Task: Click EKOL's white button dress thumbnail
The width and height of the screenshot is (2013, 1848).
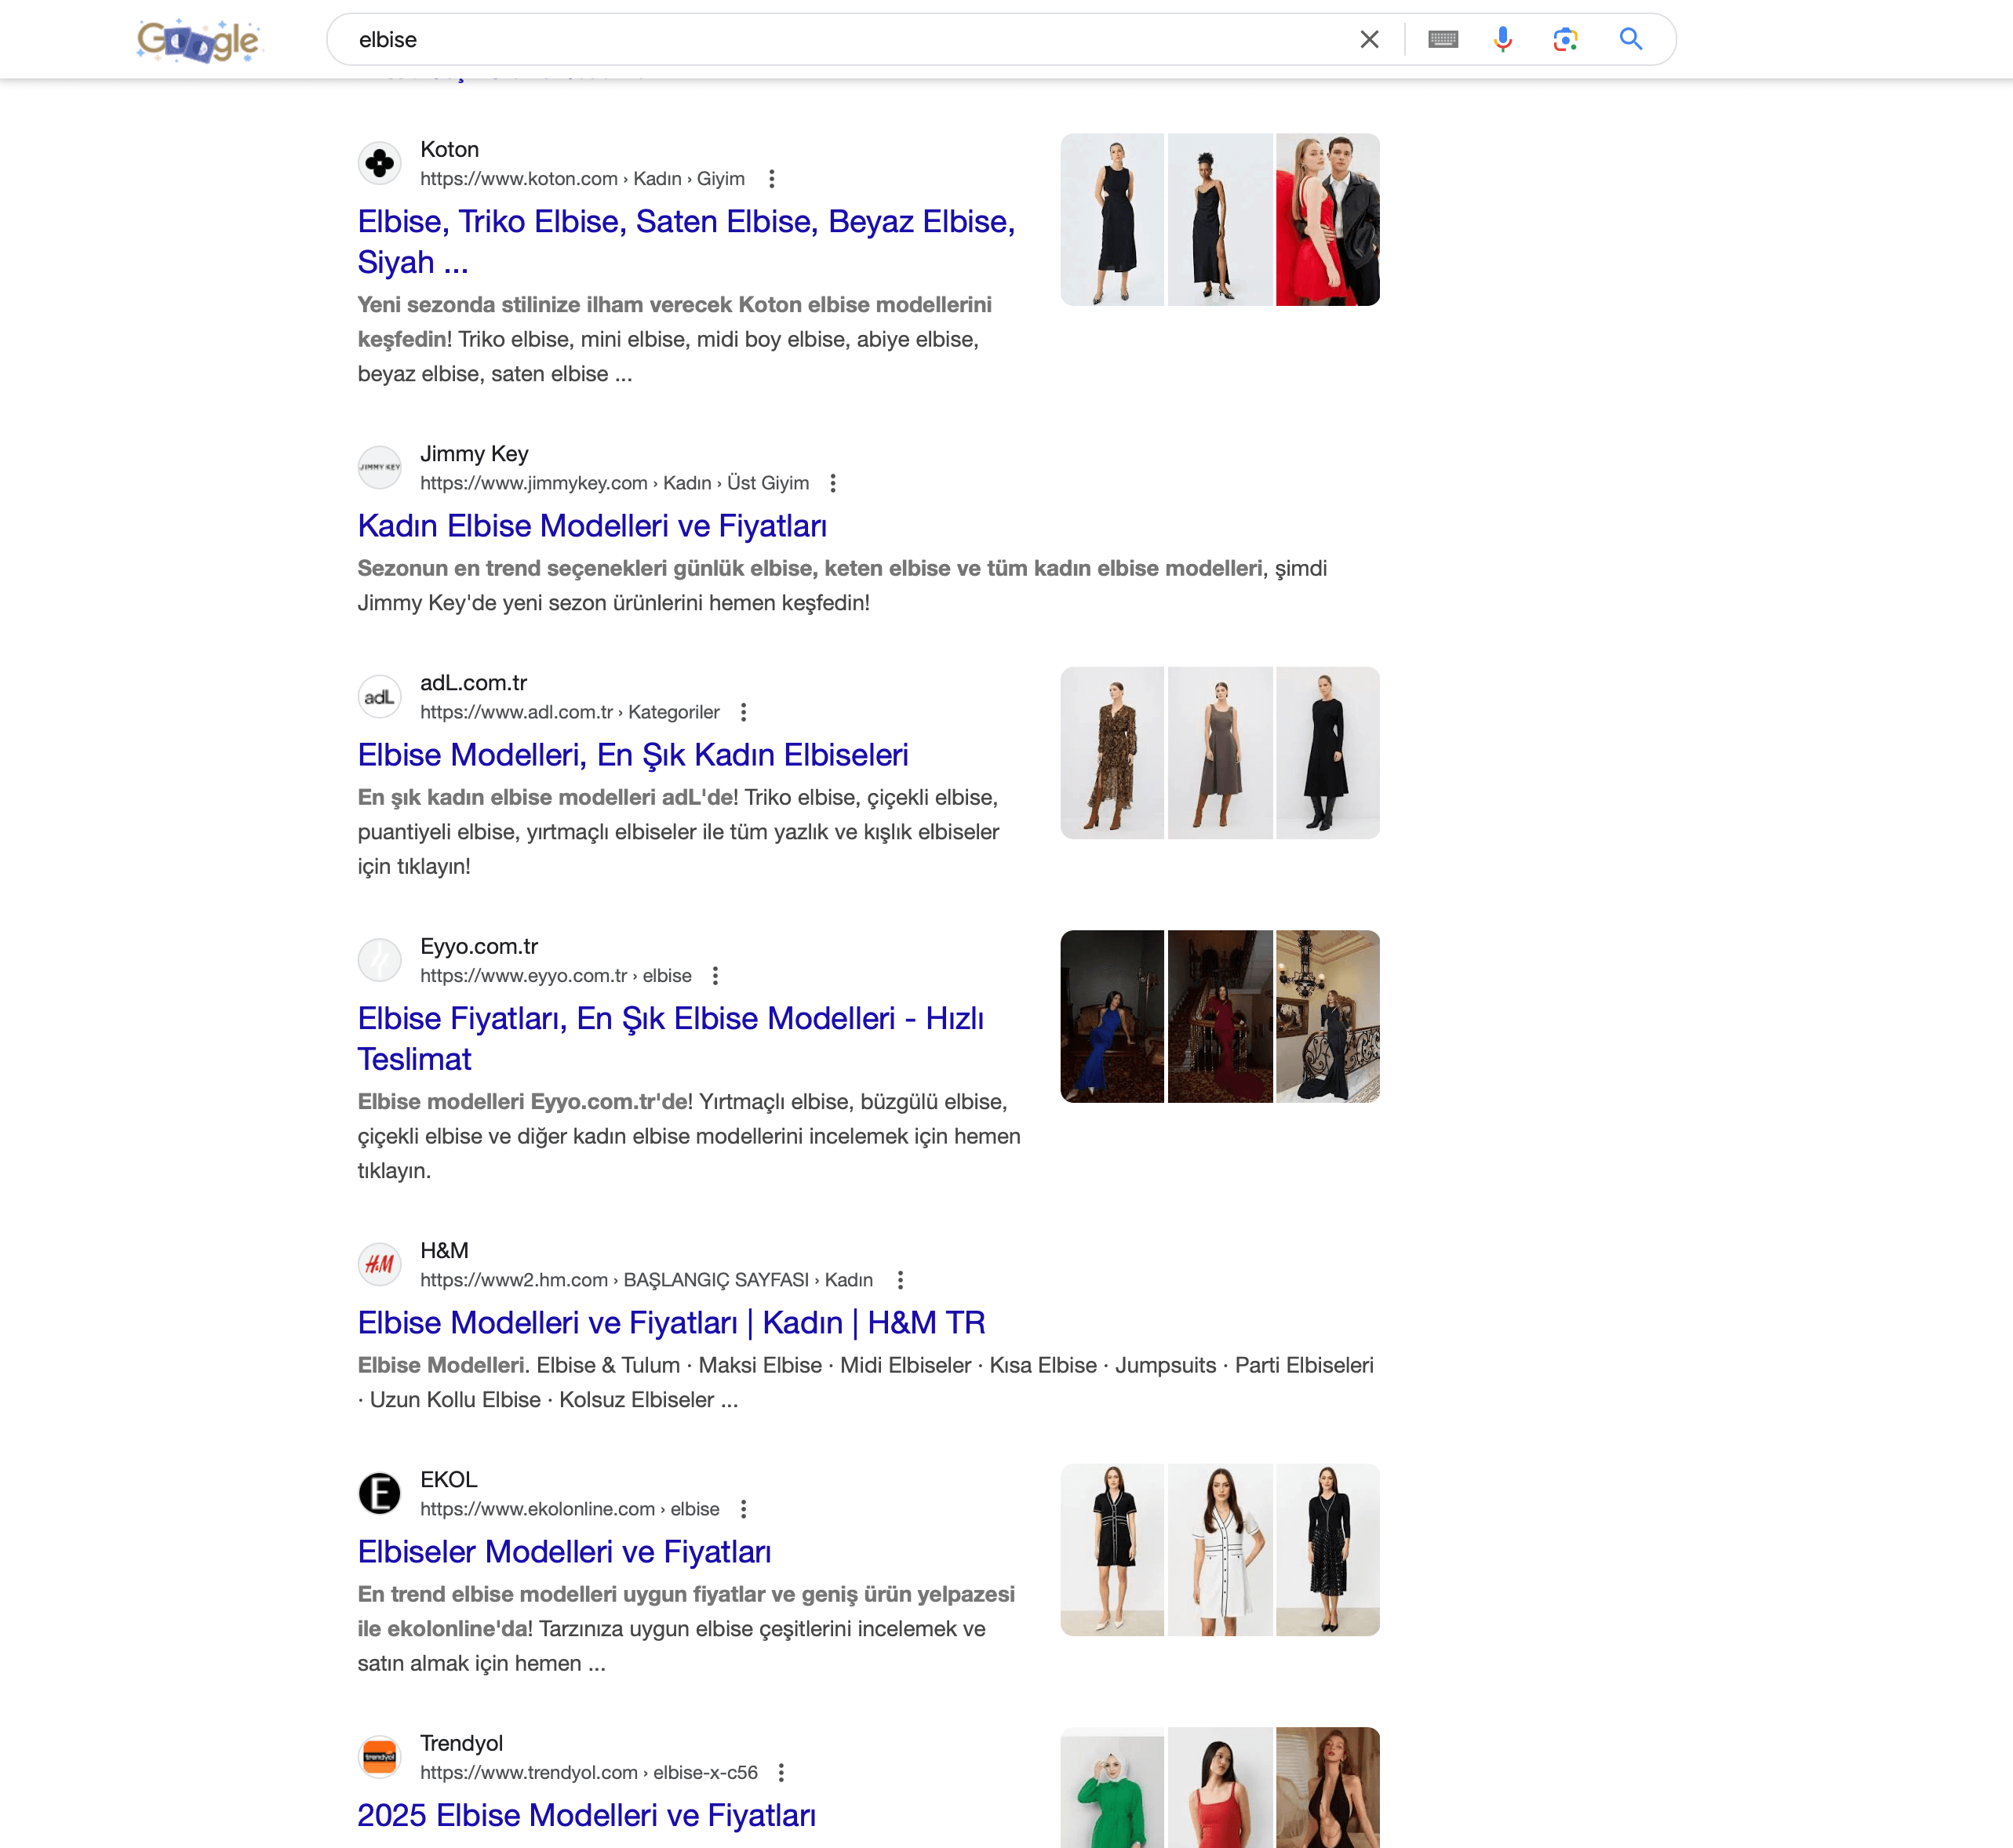Action: 1220,1550
